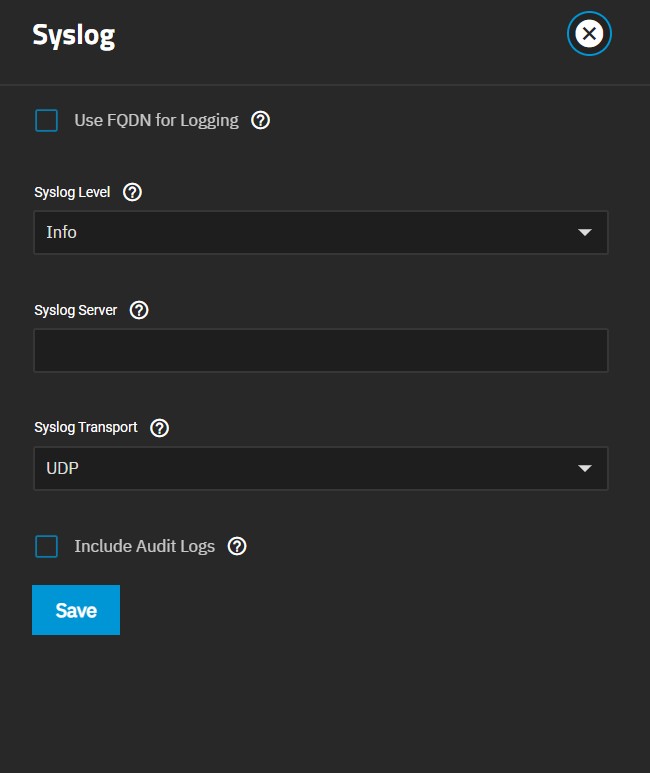Image resolution: width=650 pixels, height=773 pixels.
Task: Expand the Syslog Transport dropdown arrow
Action: tap(585, 468)
